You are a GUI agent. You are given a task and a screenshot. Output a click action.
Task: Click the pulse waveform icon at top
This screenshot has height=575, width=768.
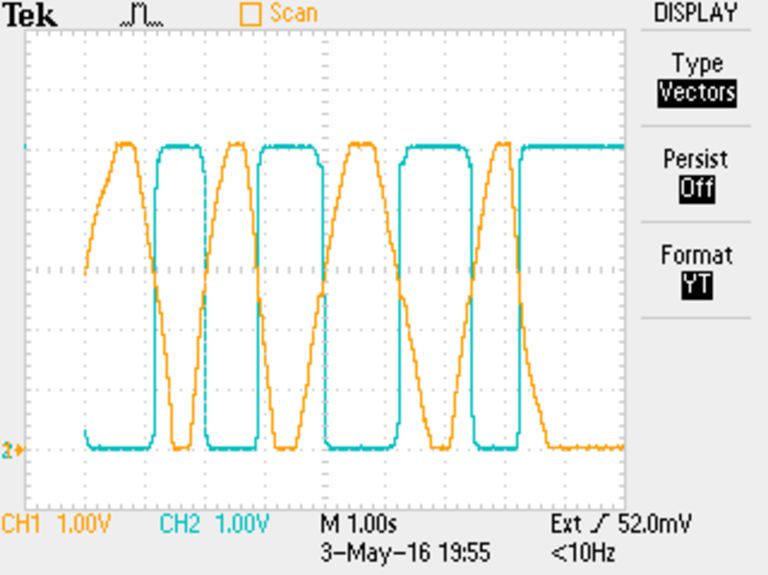pyautogui.click(x=141, y=14)
